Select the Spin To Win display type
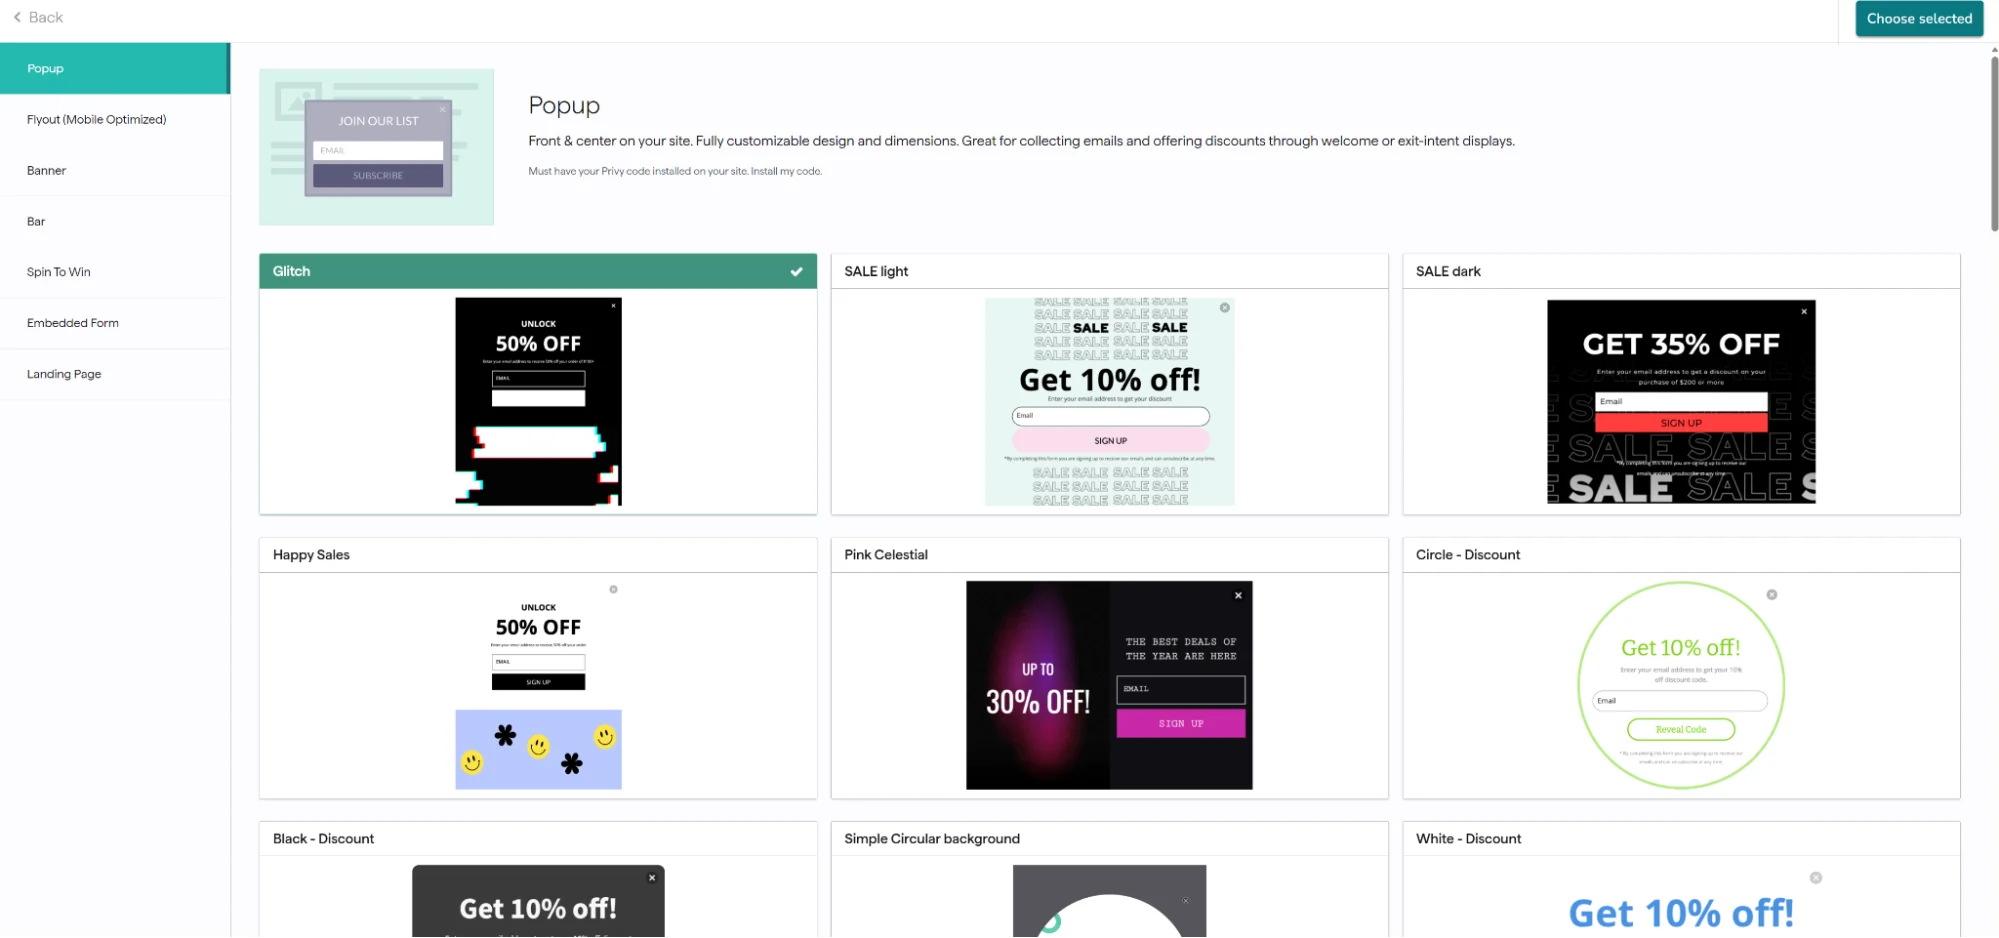Image resolution: width=1999 pixels, height=938 pixels. tap(115, 272)
